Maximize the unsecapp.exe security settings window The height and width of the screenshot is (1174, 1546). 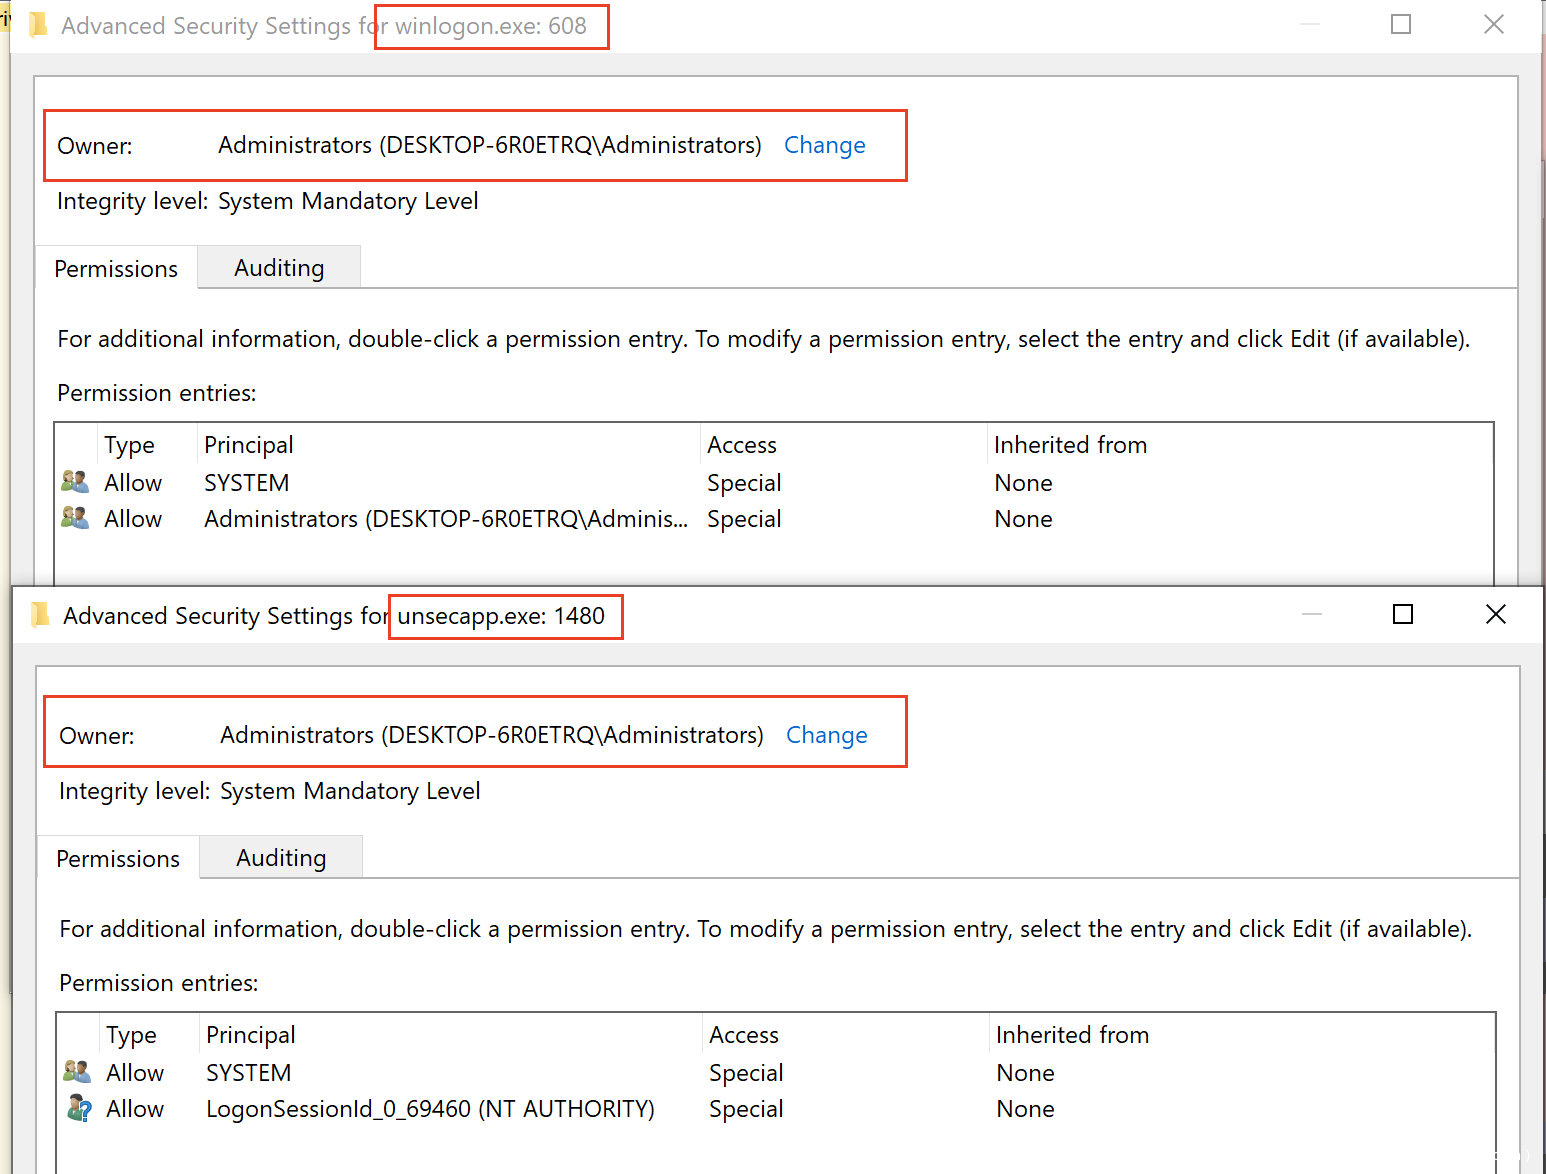[x=1403, y=614]
